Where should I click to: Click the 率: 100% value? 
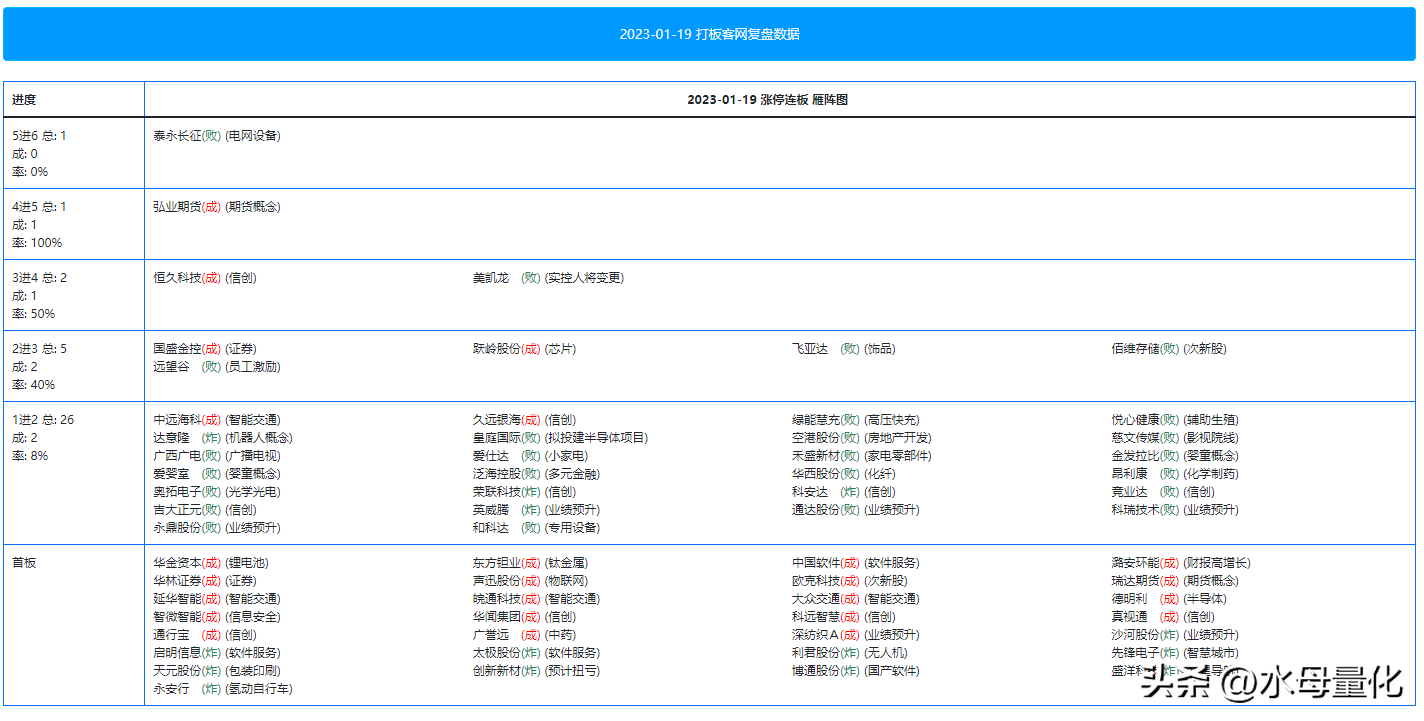pos(37,243)
